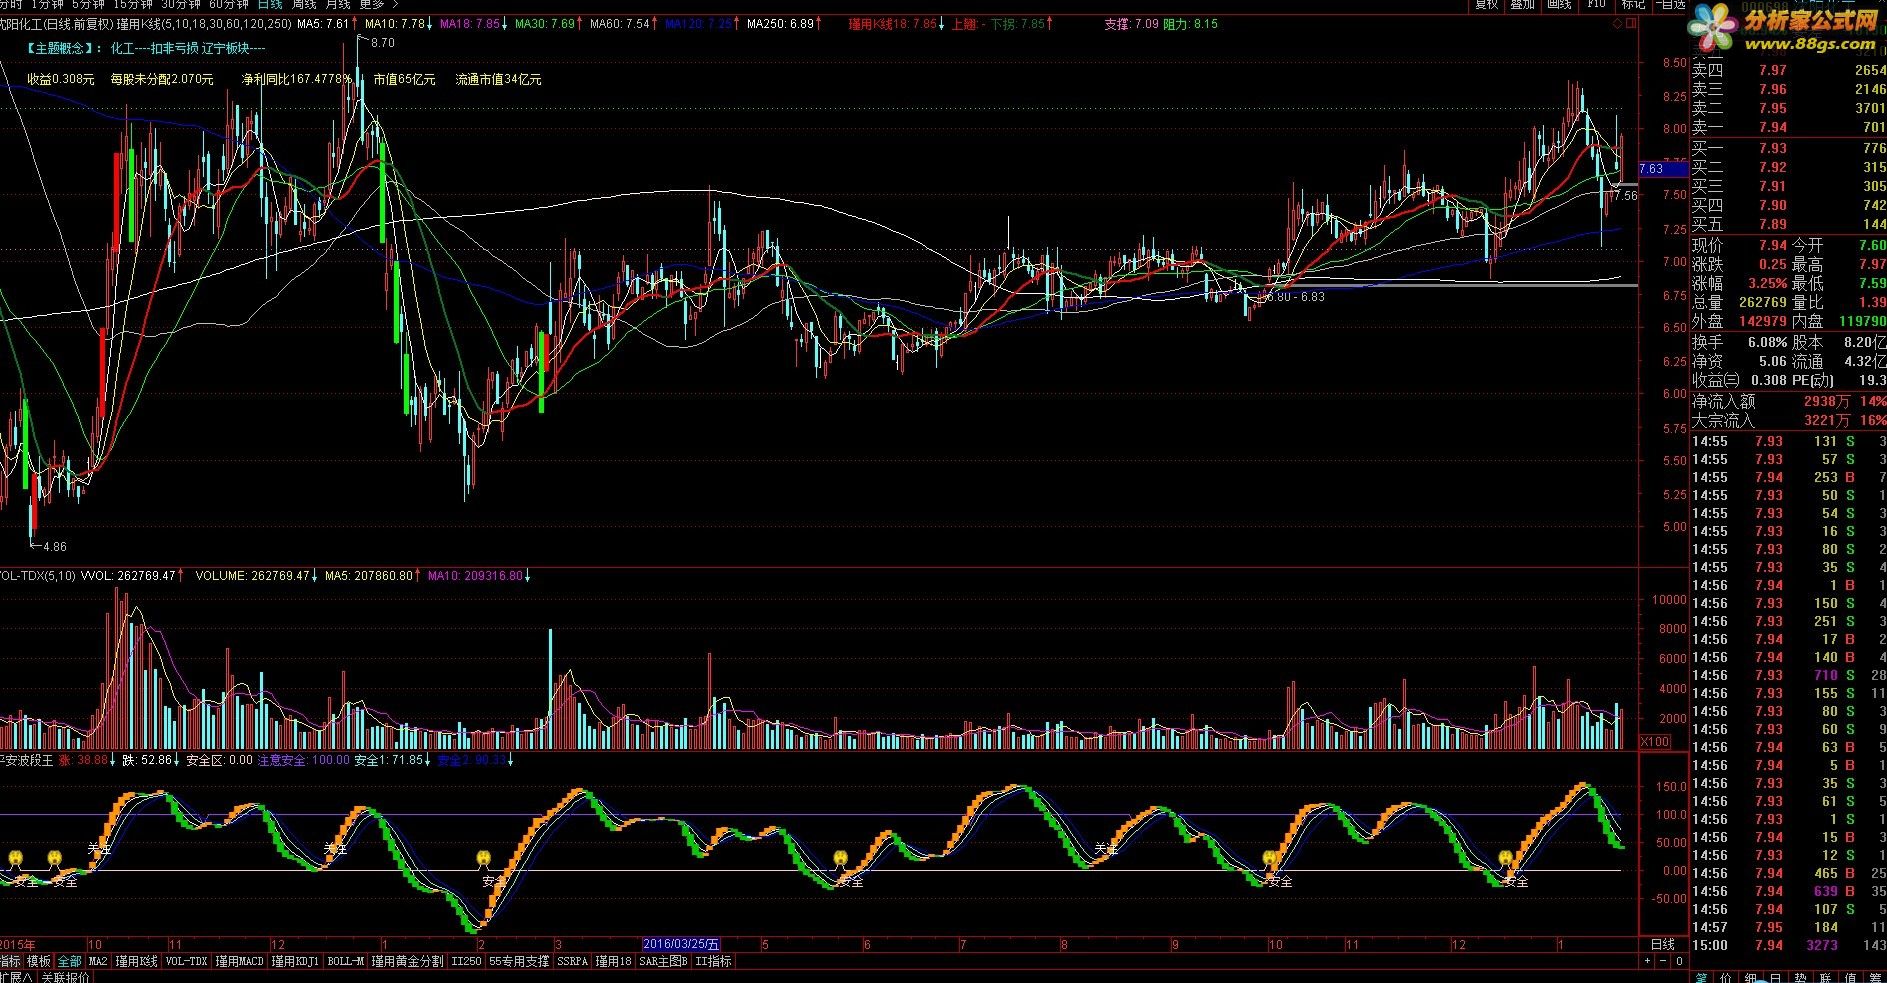Screen dimensions: 1887x983
Task: Apply the 瑾用K线 indicator
Action: (x=137, y=961)
